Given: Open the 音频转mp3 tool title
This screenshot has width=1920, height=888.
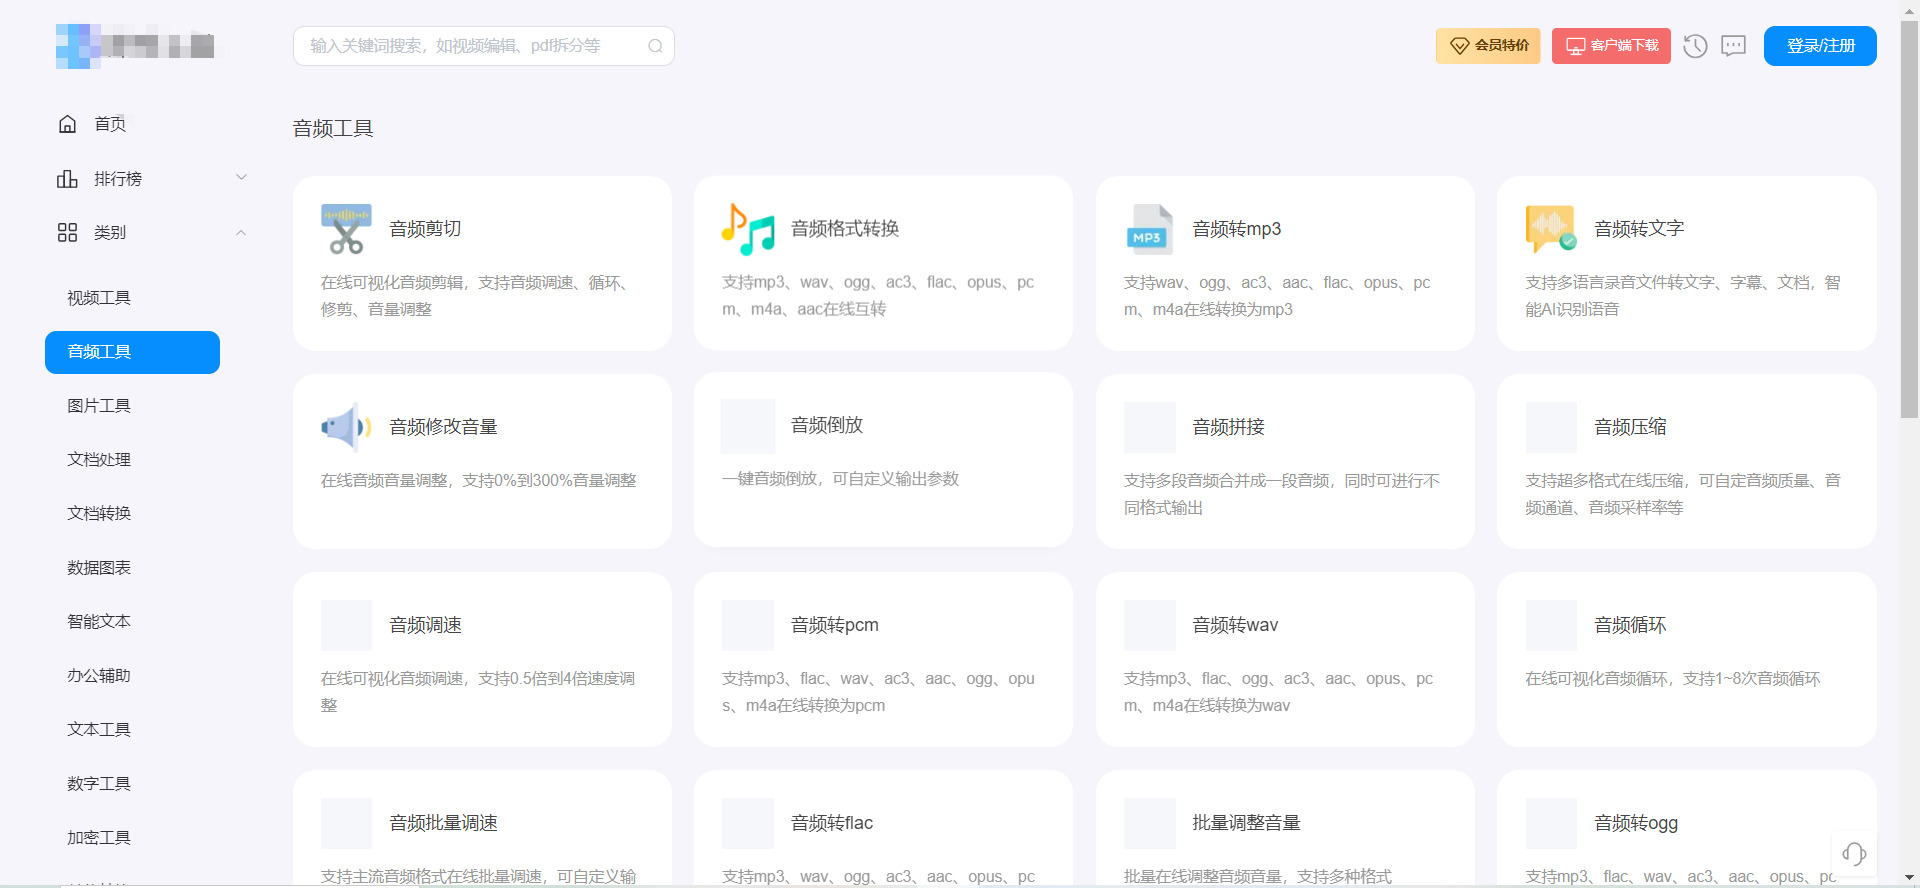Looking at the screenshot, I should click(1237, 229).
